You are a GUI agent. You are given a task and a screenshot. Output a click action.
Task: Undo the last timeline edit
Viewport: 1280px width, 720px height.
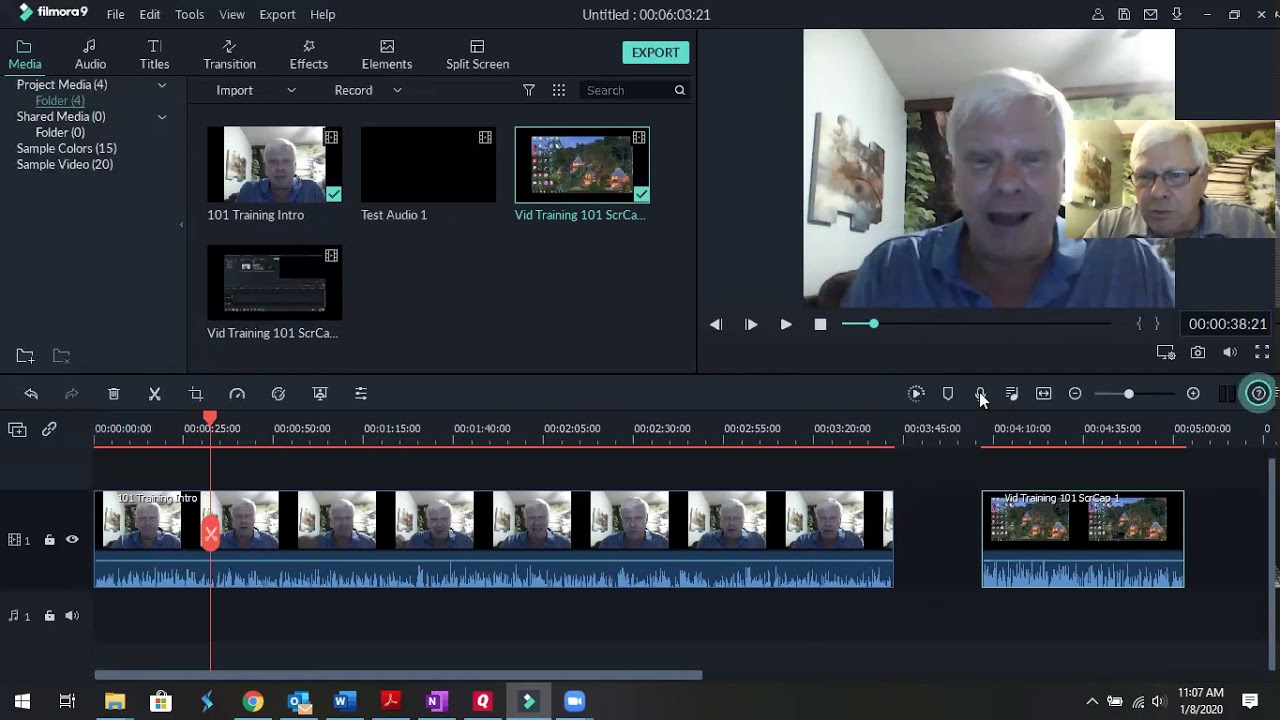pos(31,394)
